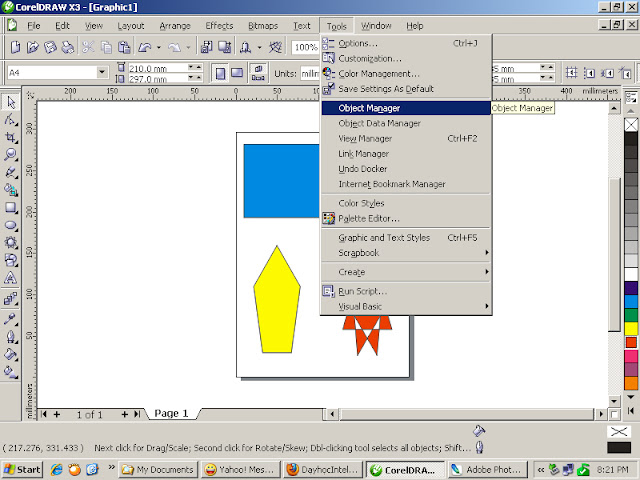This screenshot has width=640, height=480.
Task: Click the Windows Start button
Action: coord(22,470)
